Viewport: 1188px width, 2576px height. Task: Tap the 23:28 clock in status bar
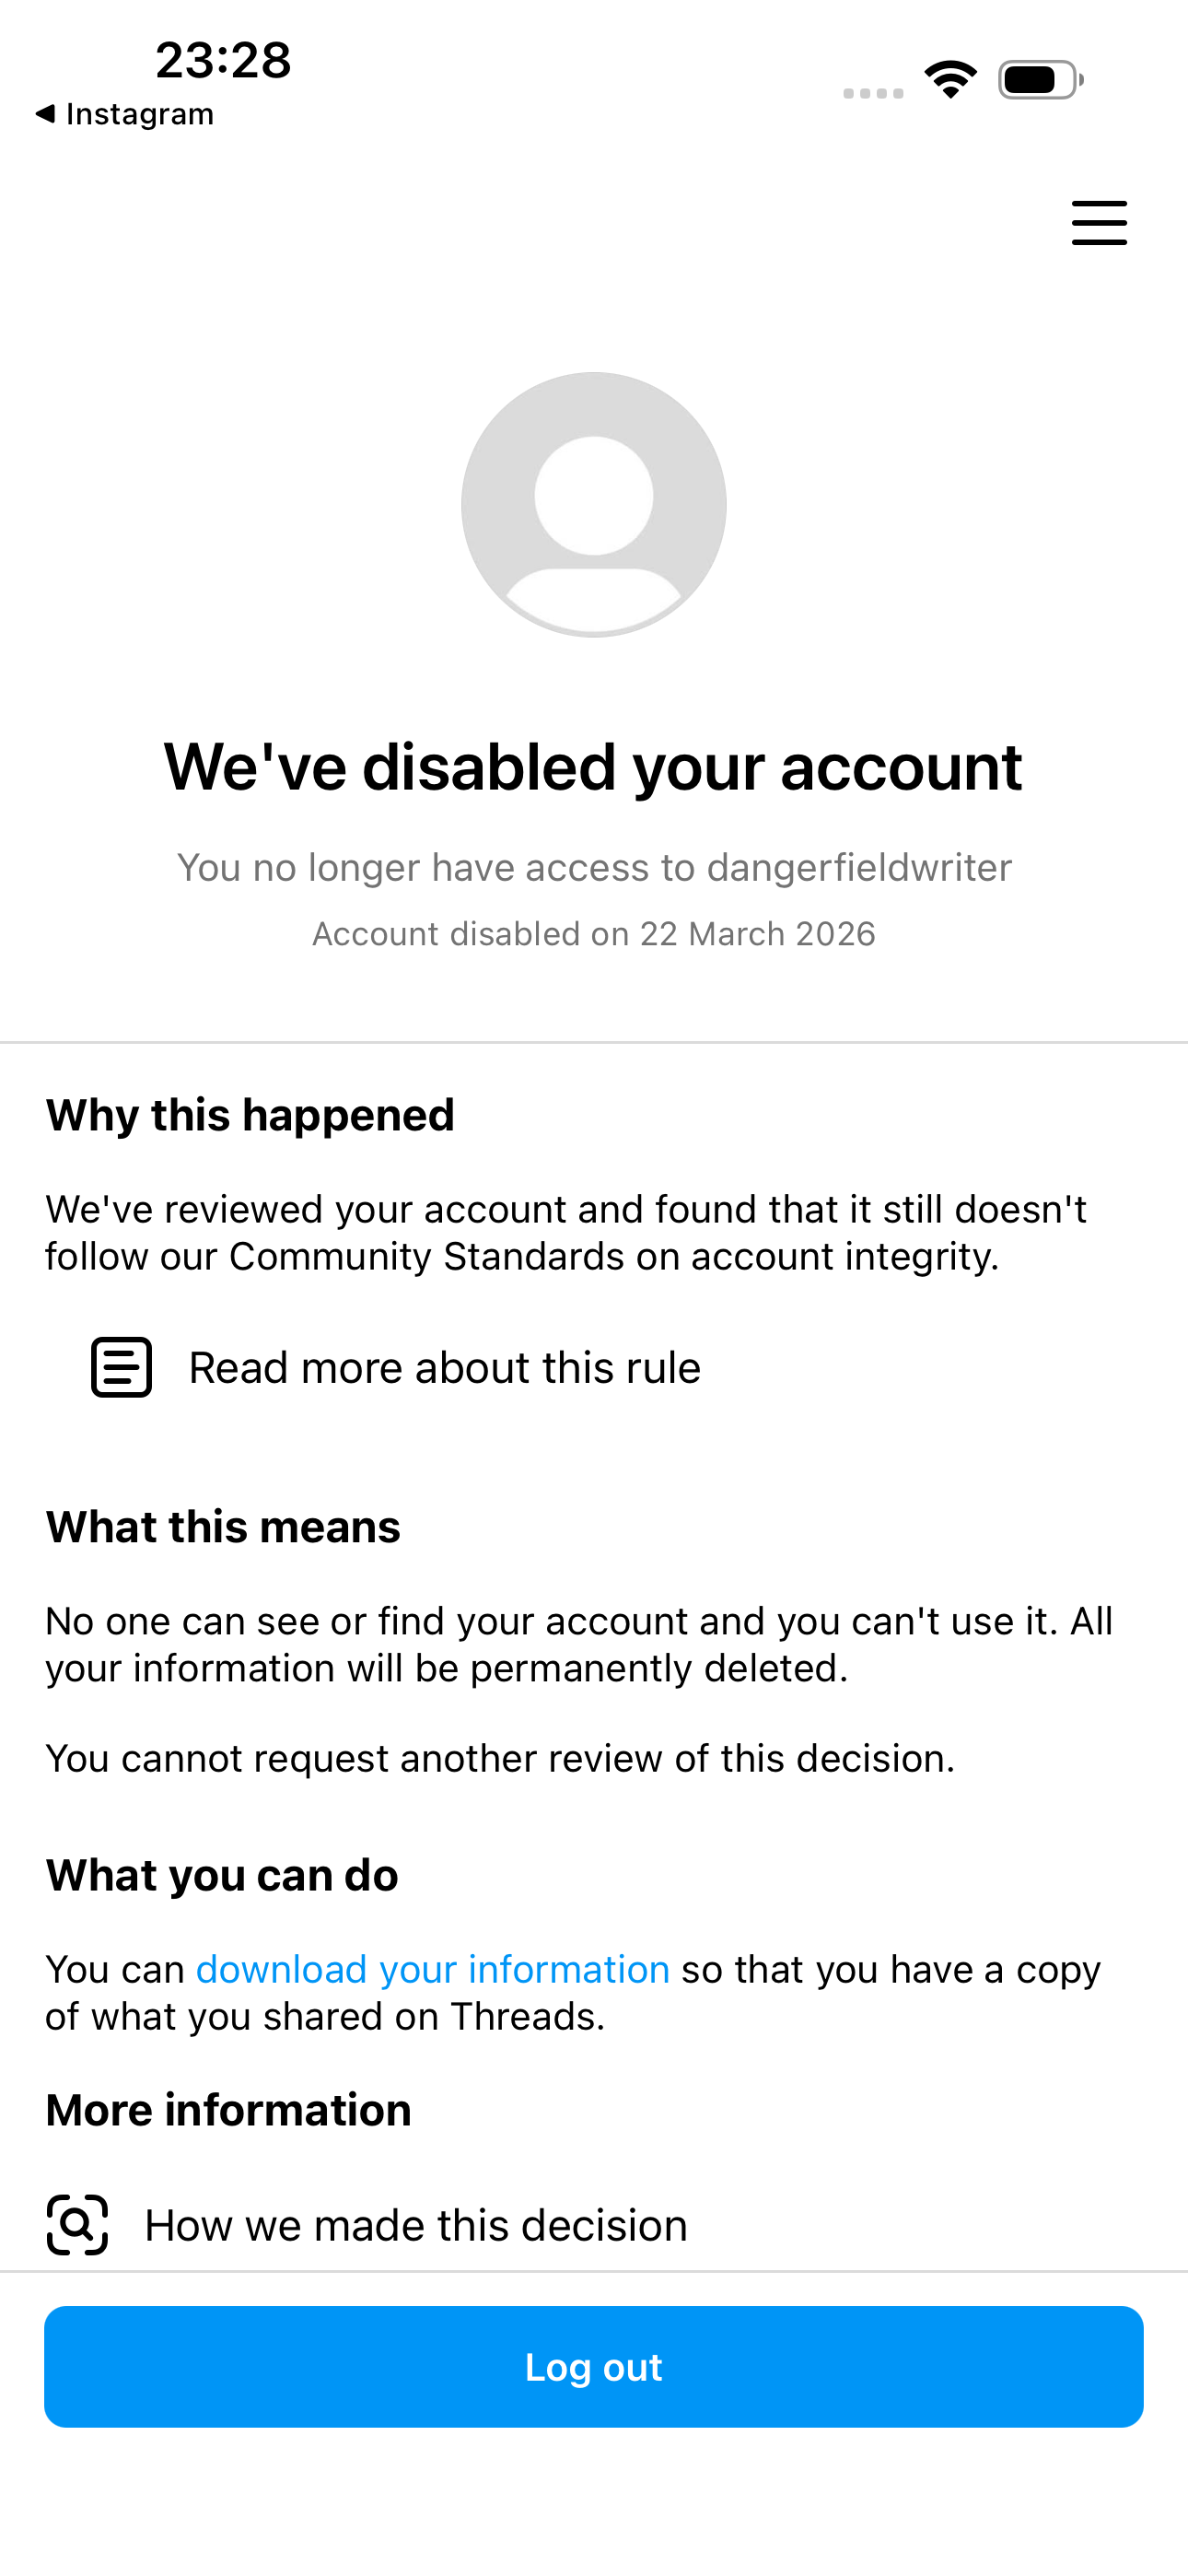point(223,60)
